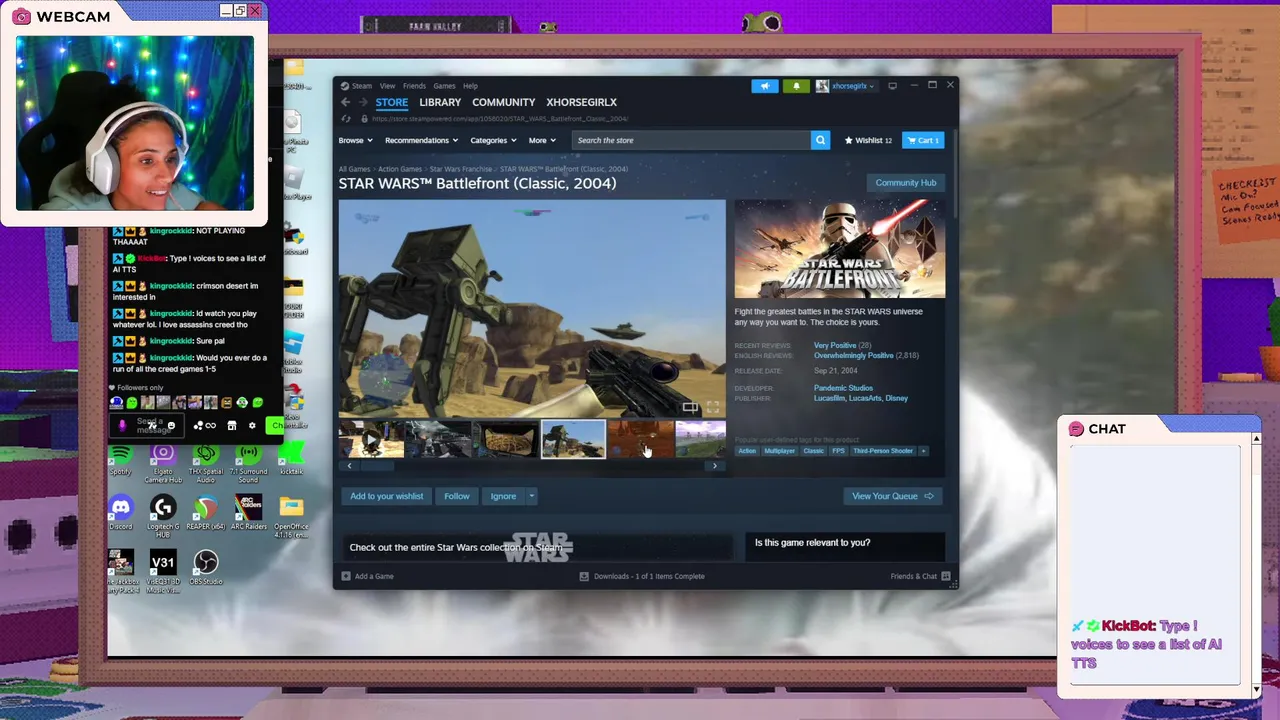Click the fullscreen icon on the screenshot

[713, 407]
